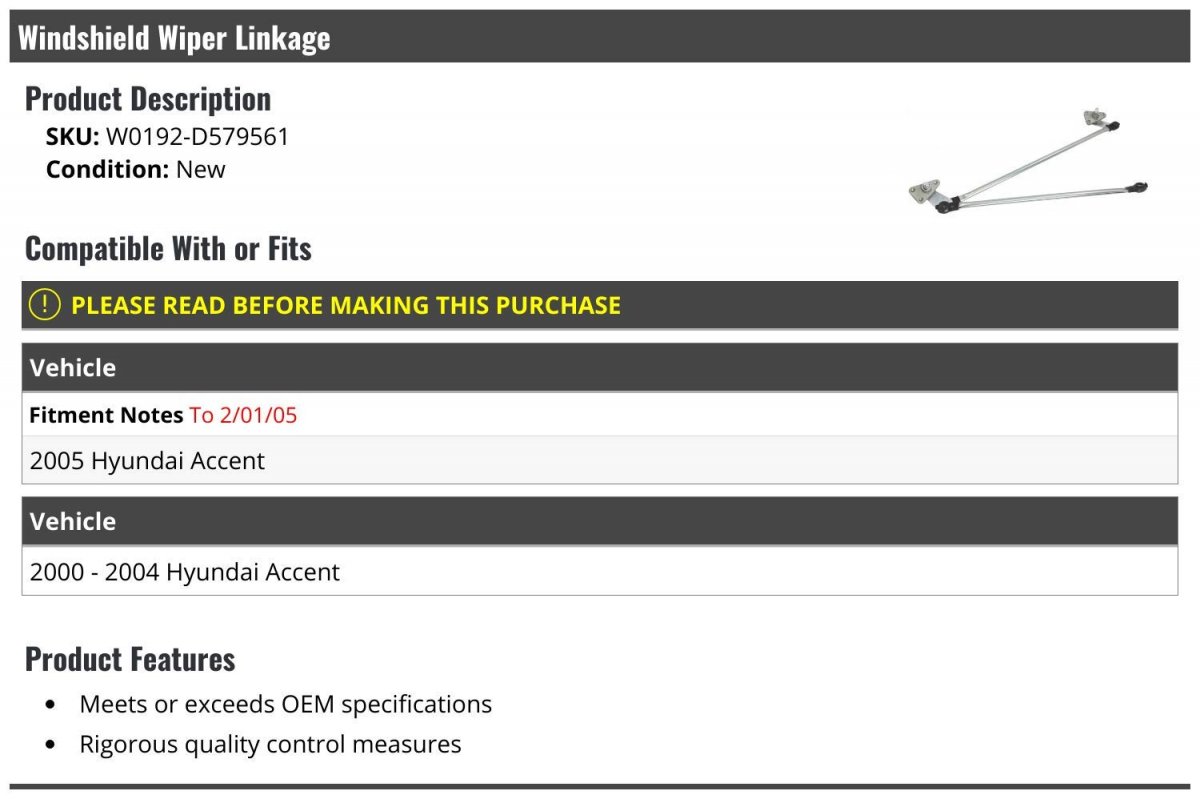Select the 2005 Hyundai Accent row
1200x799 pixels.
pyautogui.click(x=600, y=460)
